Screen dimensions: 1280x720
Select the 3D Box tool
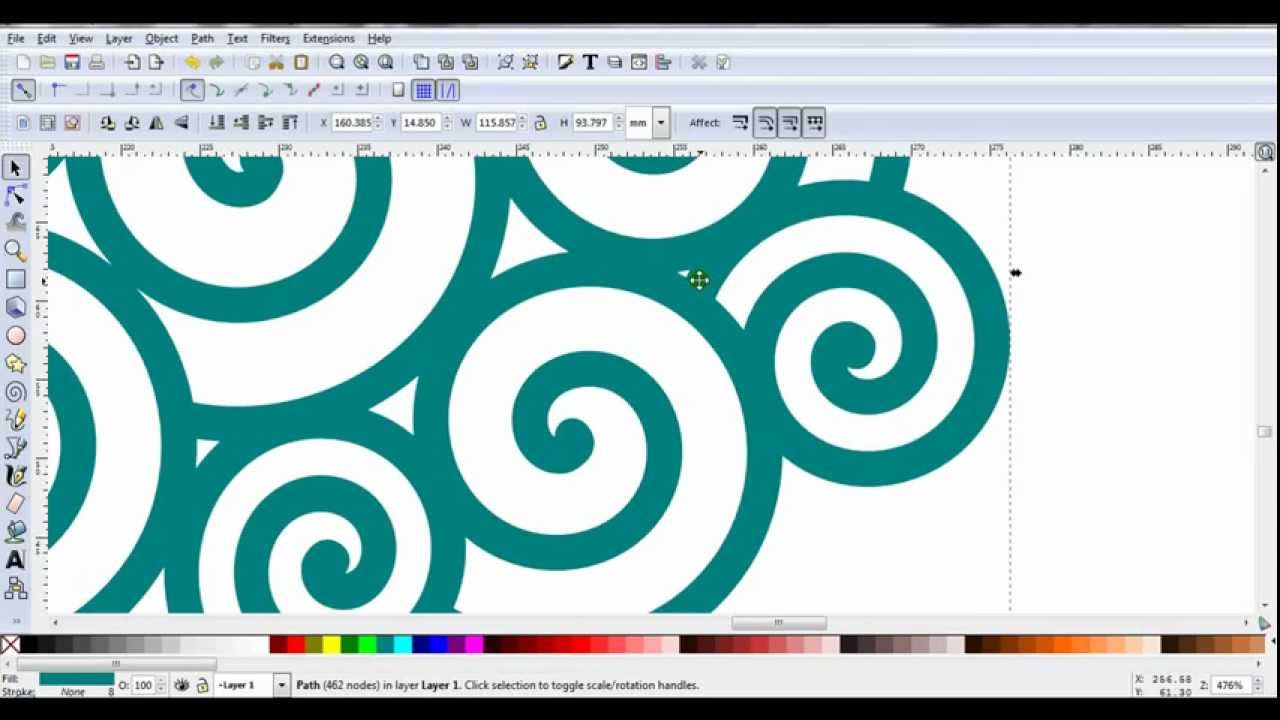15,307
